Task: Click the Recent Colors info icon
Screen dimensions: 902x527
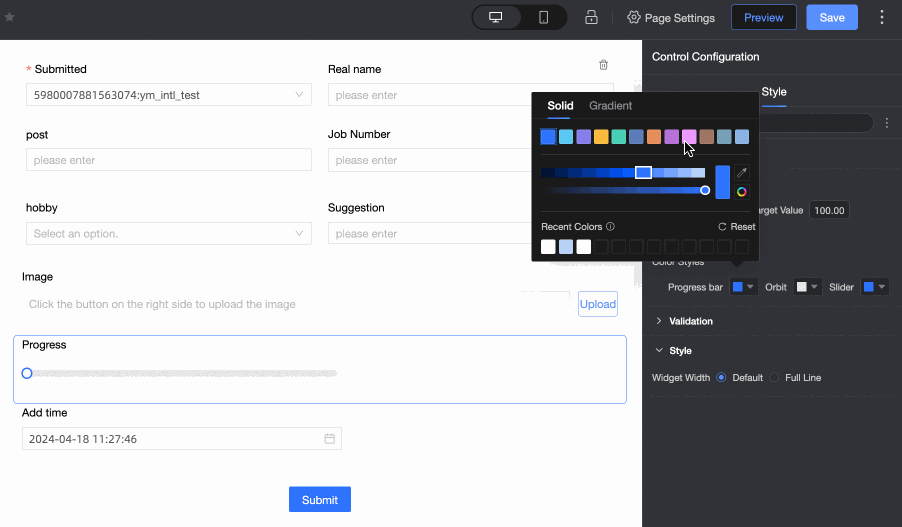Action: (610, 227)
